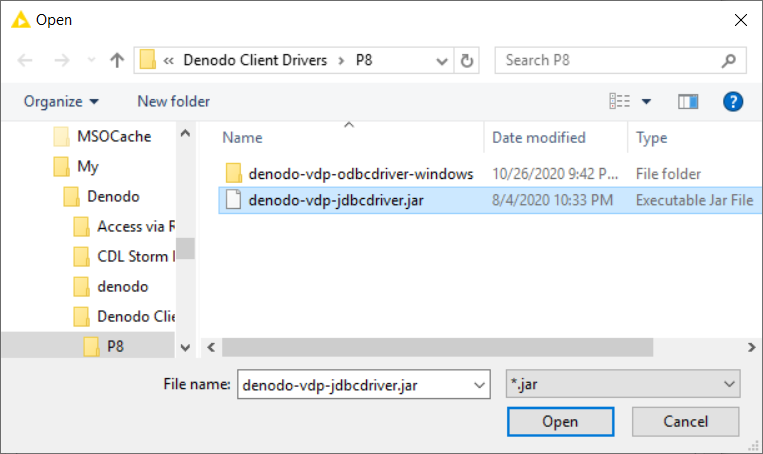Open the address bar history dropdown
The image size is (763, 454).
coord(441,61)
